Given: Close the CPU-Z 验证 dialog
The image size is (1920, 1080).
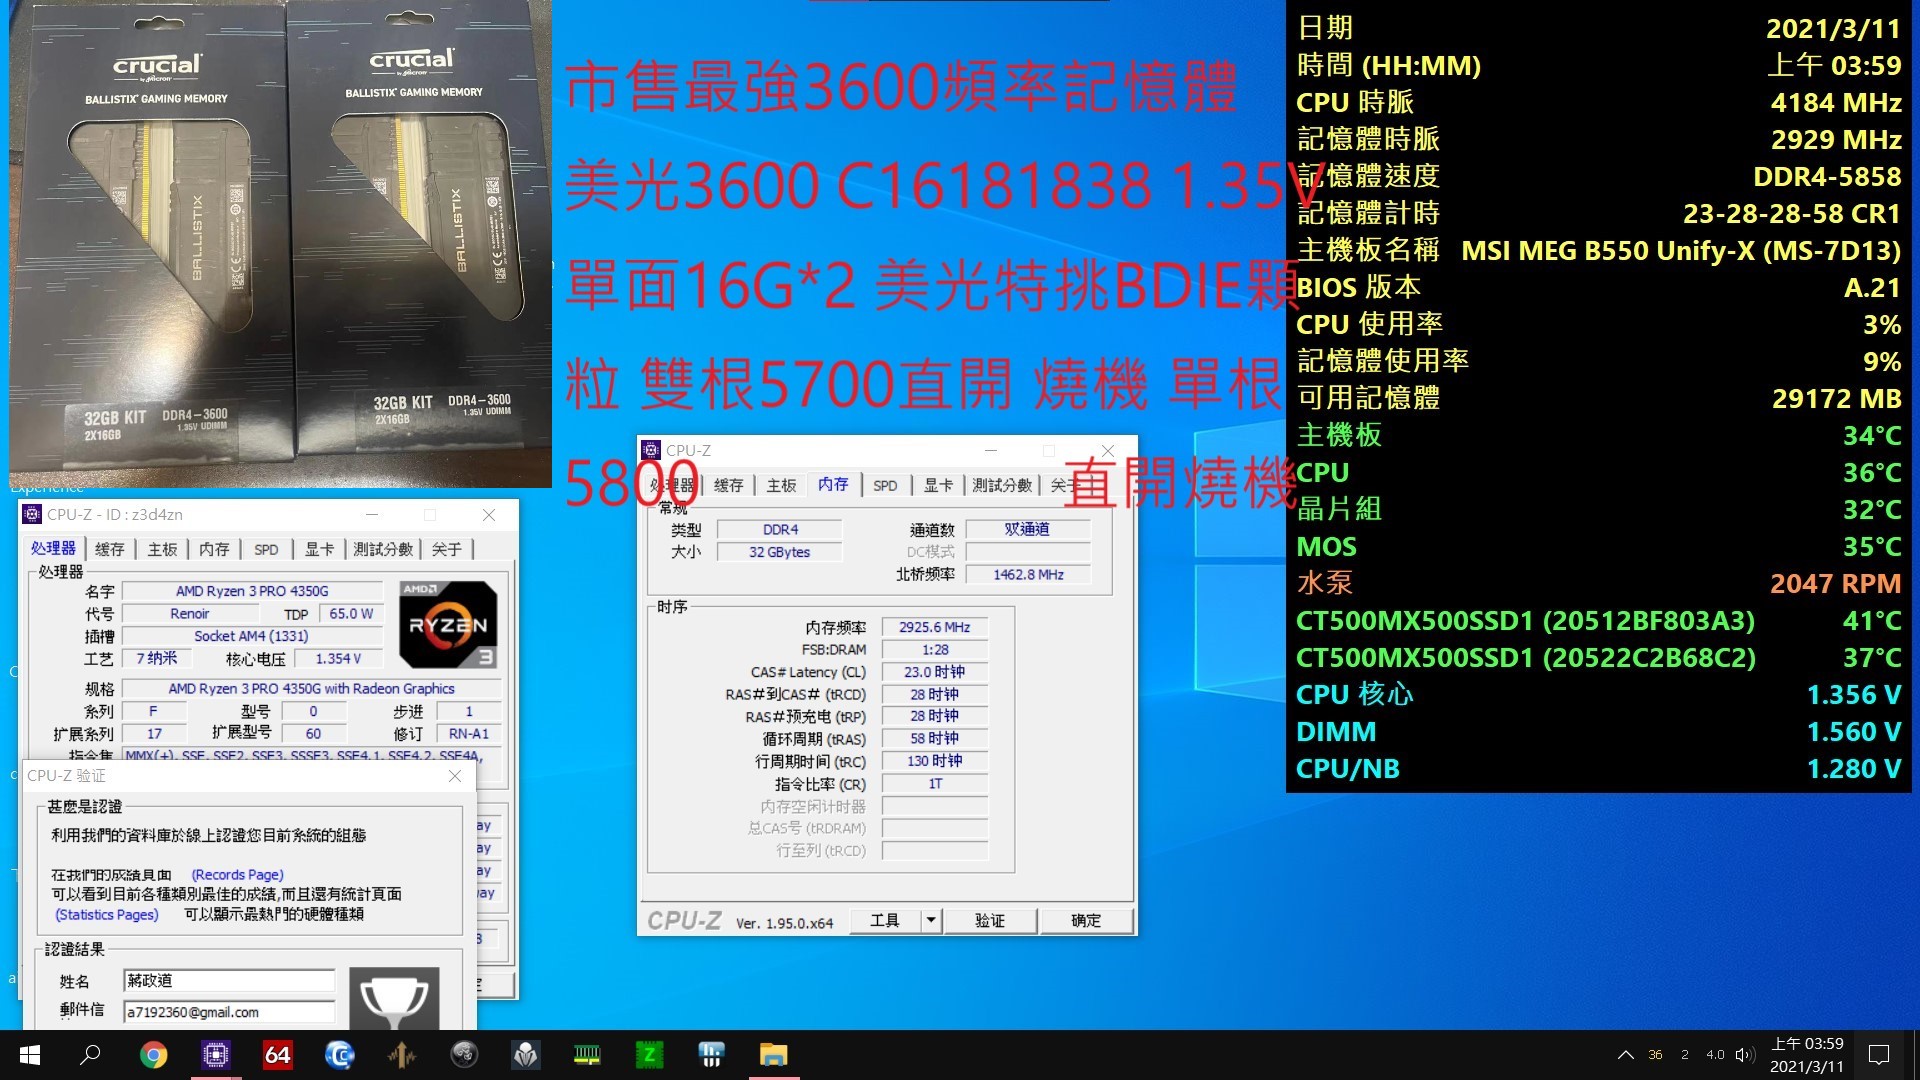Looking at the screenshot, I should point(455,775).
